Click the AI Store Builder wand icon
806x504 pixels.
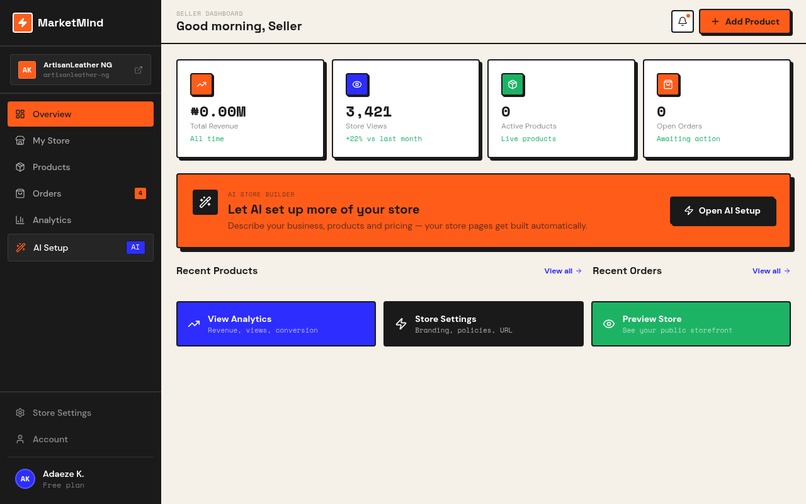click(x=205, y=202)
